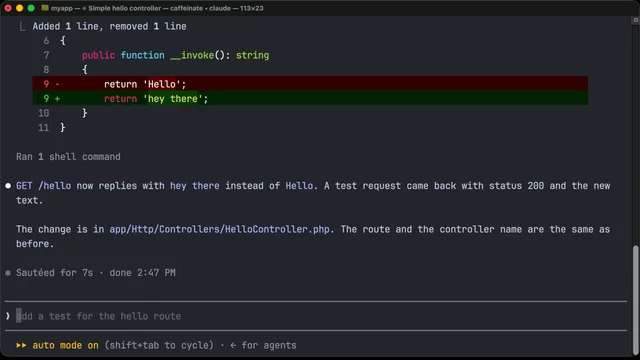Screen dimensions: 640x360
Task: Click 'Added 1 line, removed 1 line' text
Action: [x=109, y=26]
